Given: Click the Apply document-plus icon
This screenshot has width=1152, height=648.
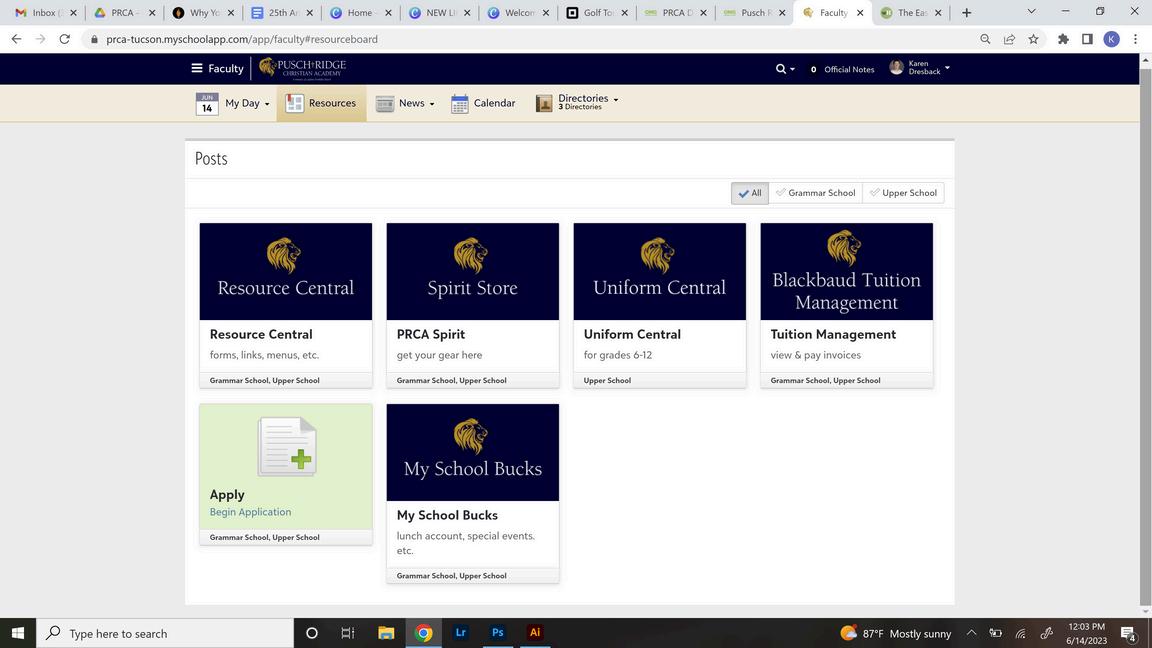Looking at the screenshot, I should 287,447.
